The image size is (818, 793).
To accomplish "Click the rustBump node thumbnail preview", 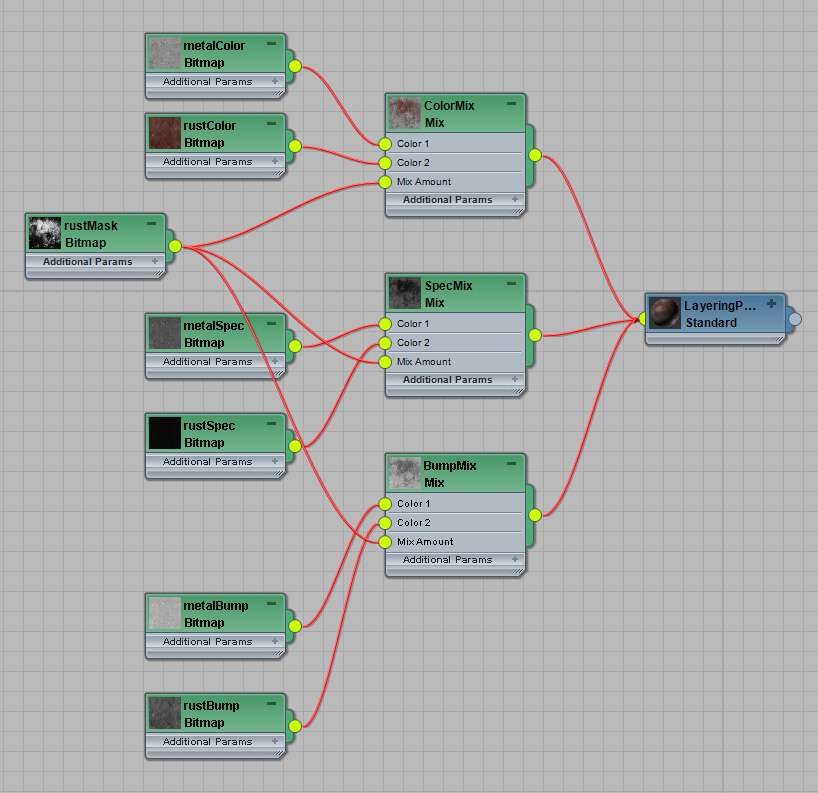I will click(165, 714).
